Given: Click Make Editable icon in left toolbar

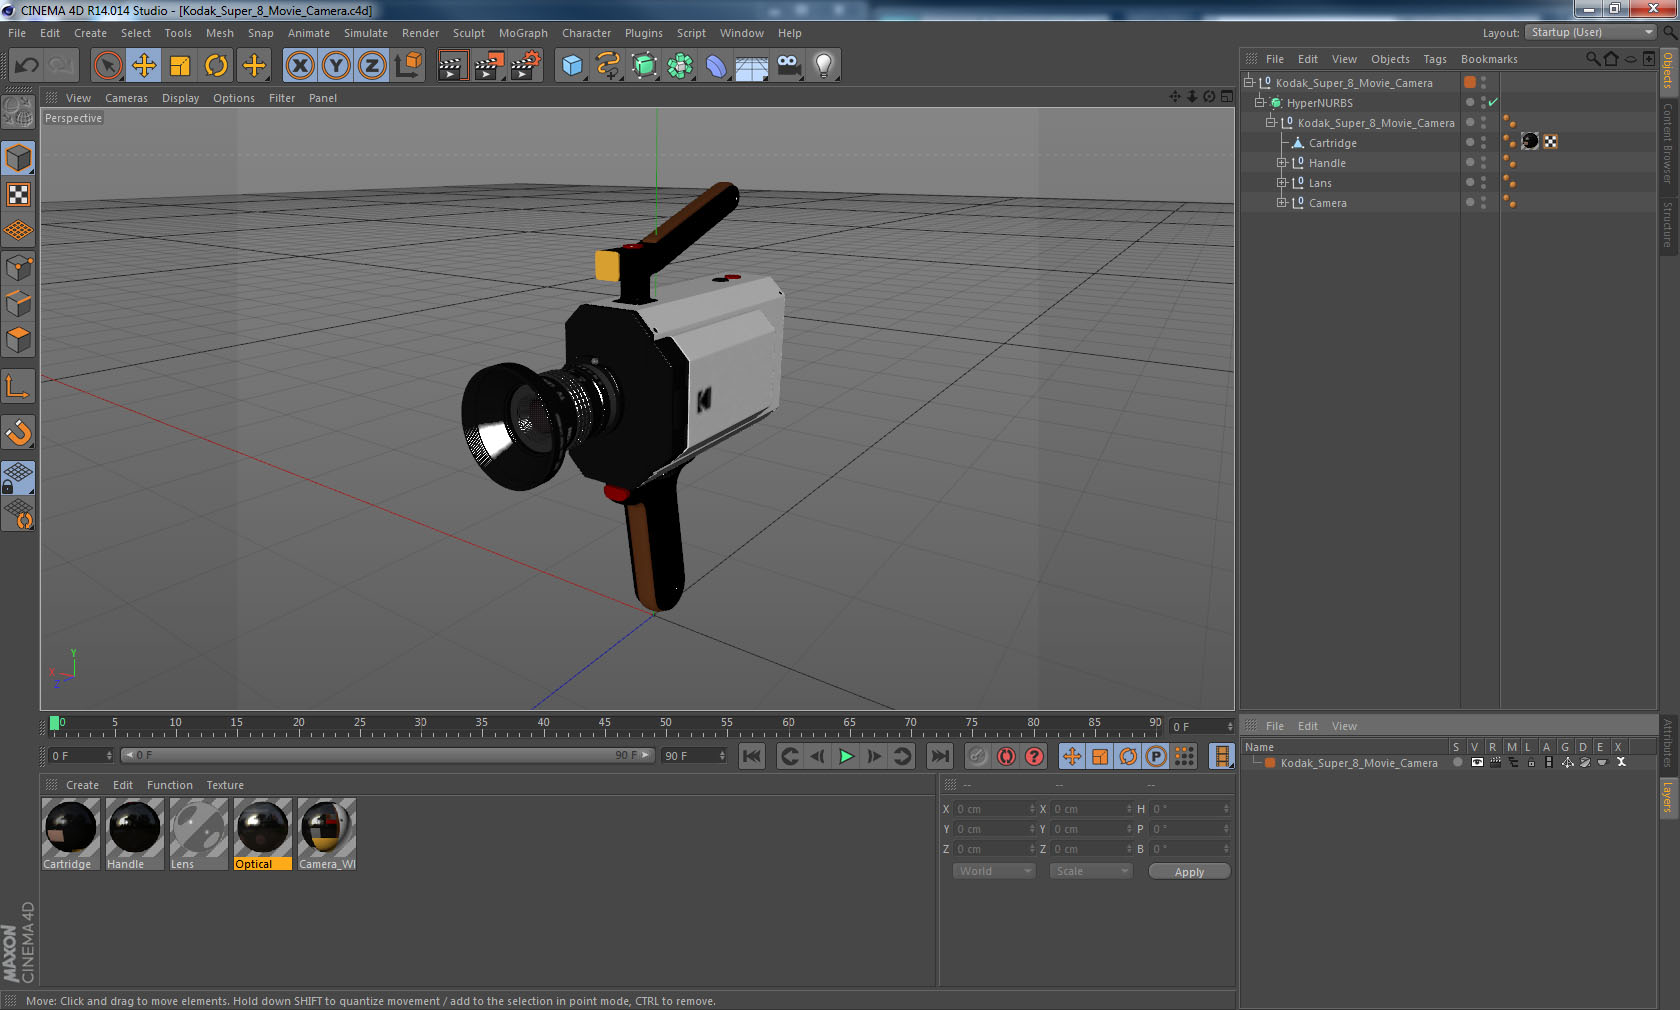Looking at the screenshot, I should pos(18,112).
